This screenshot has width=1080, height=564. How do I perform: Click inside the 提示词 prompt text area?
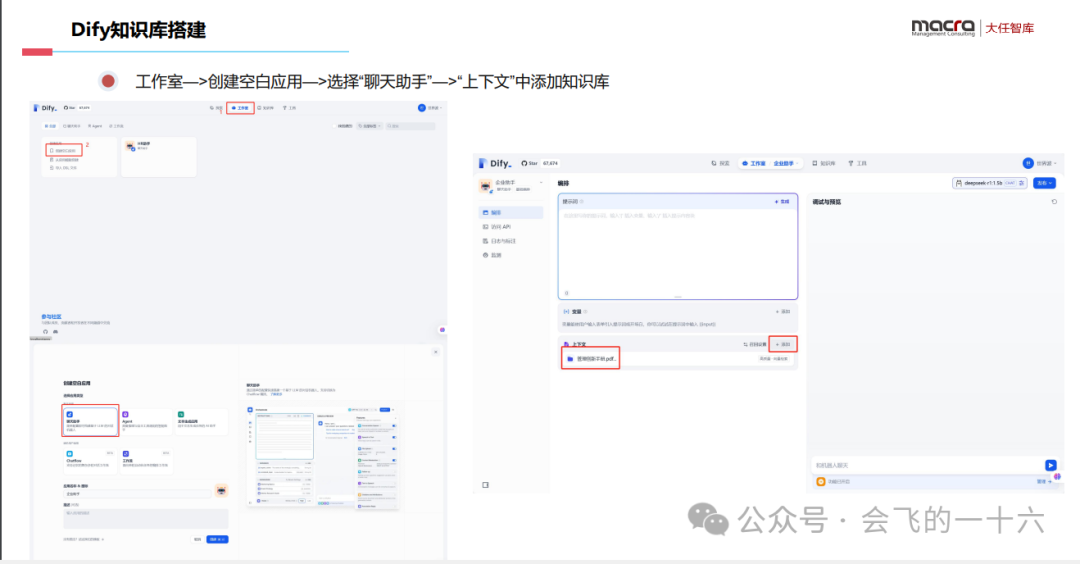(x=678, y=251)
